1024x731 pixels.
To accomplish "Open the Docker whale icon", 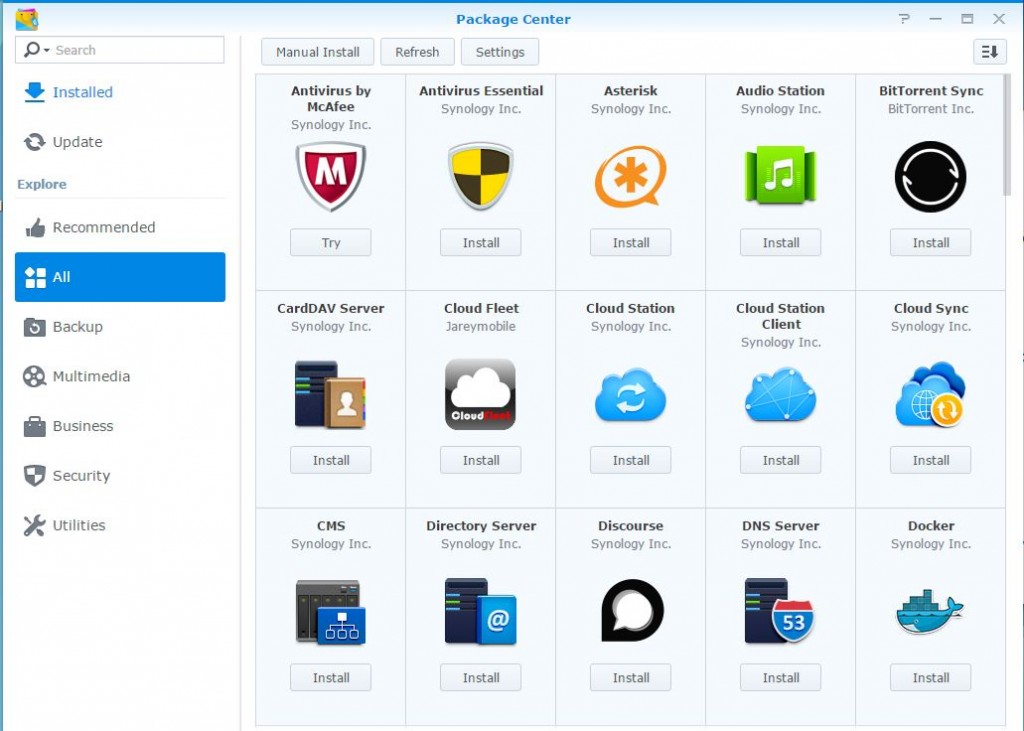I will tap(930, 611).
